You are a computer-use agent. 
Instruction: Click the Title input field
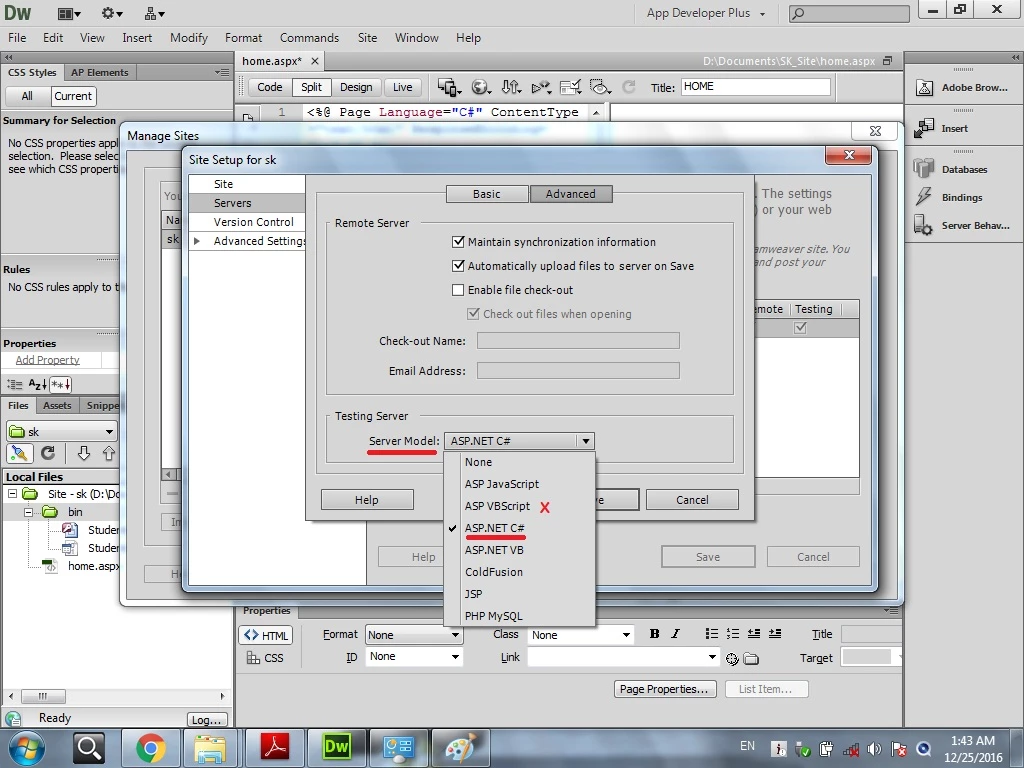point(756,86)
